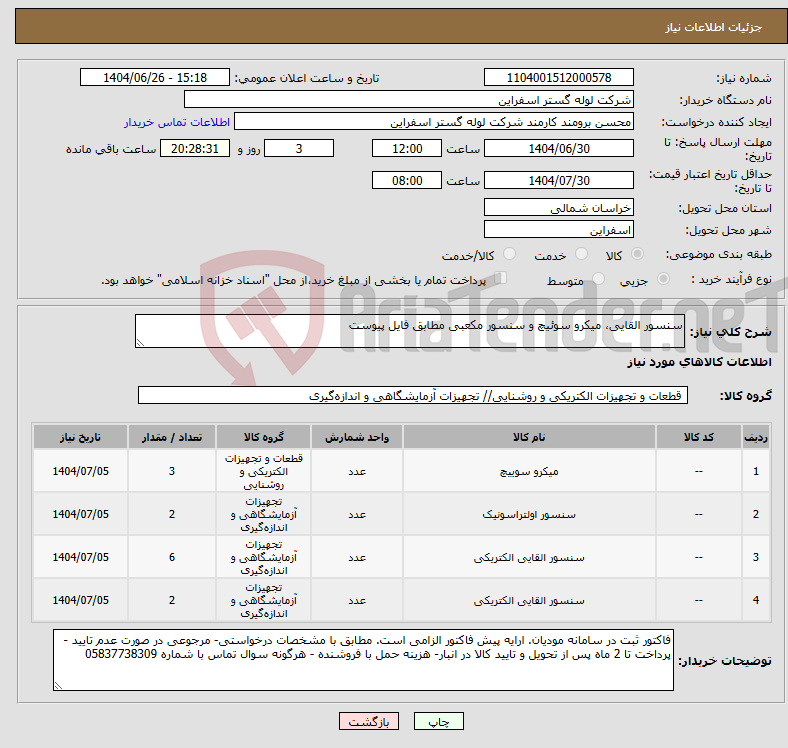This screenshot has width=788, height=748.
Task: Click قطعات و تجهیزات الکتریکی group cell in row 1
Action: [263, 472]
